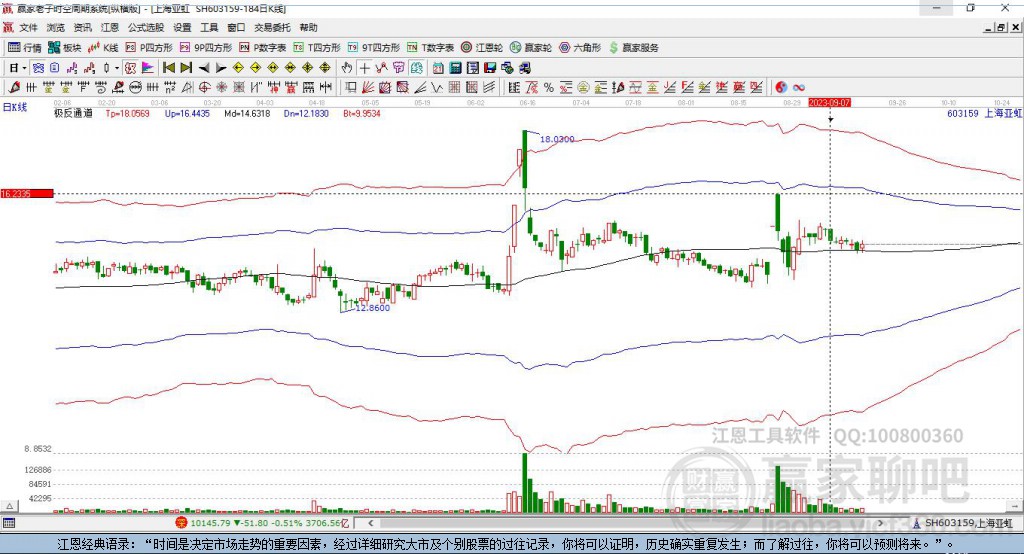Open the 工具 menu

tap(209, 27)
